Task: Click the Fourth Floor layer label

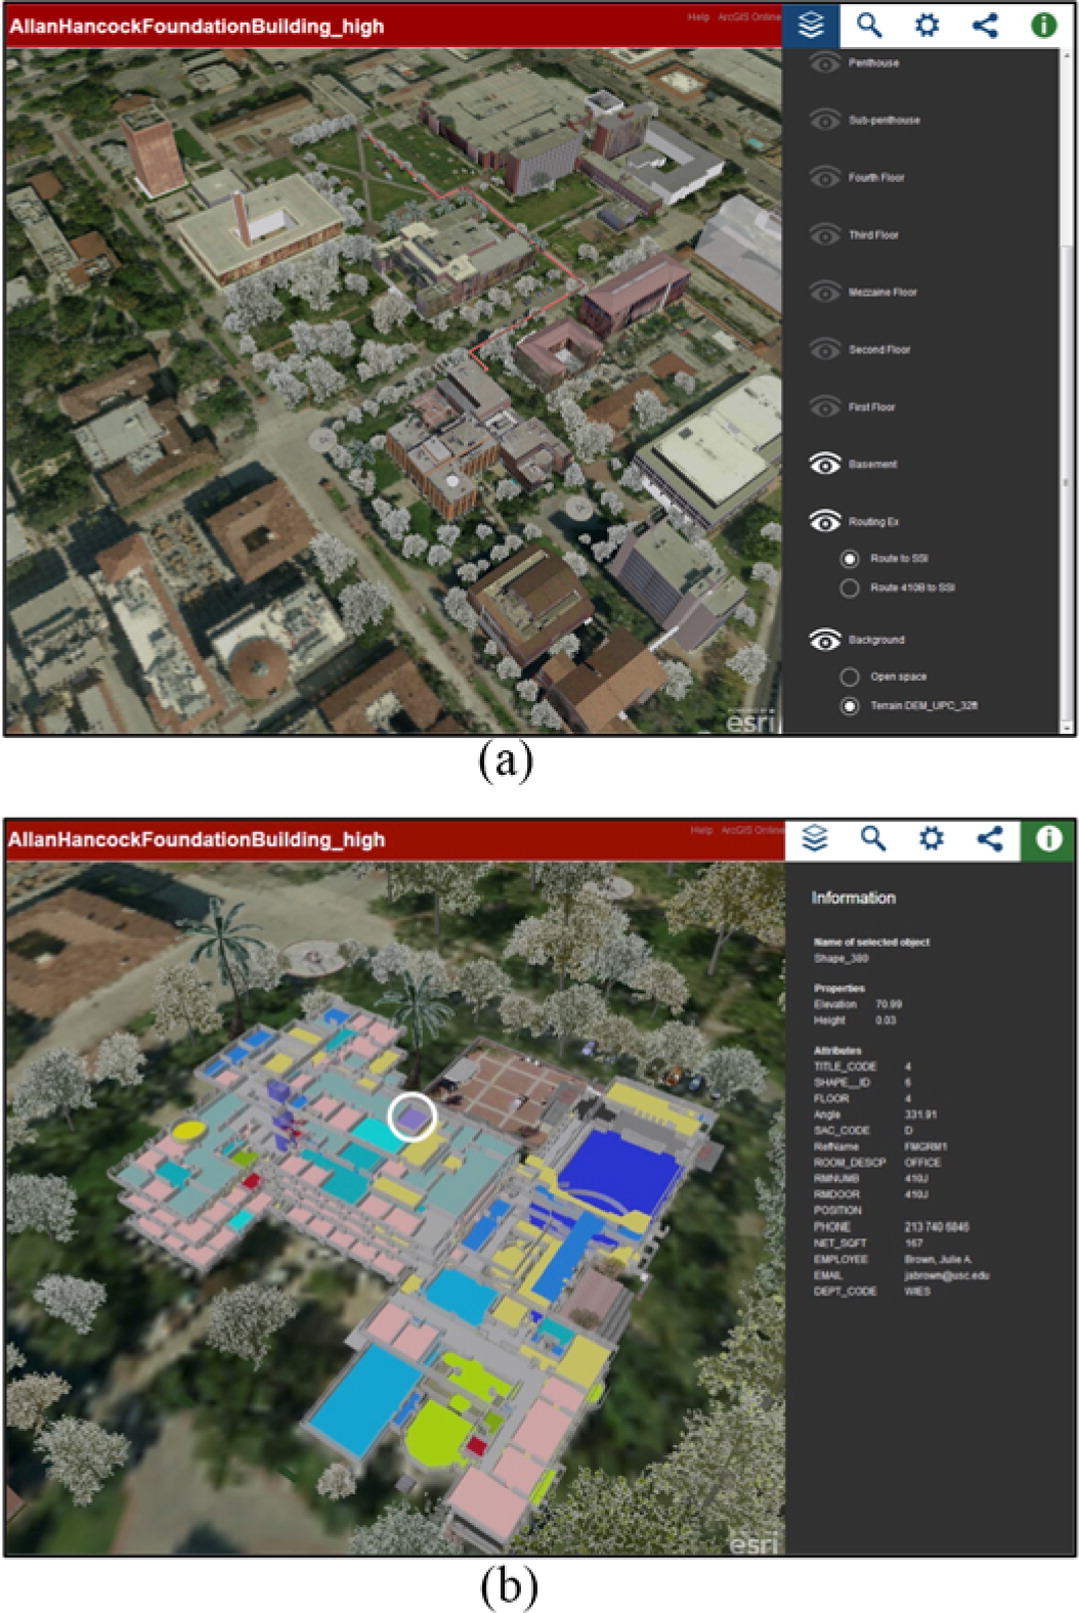Action: point(876,178)
